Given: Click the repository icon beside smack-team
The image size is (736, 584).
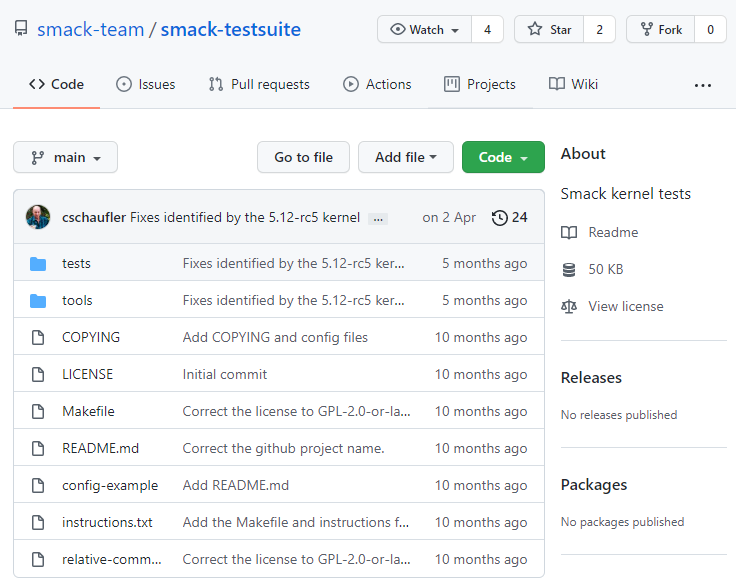Looking at the screenshot, I should coord(21,29).
